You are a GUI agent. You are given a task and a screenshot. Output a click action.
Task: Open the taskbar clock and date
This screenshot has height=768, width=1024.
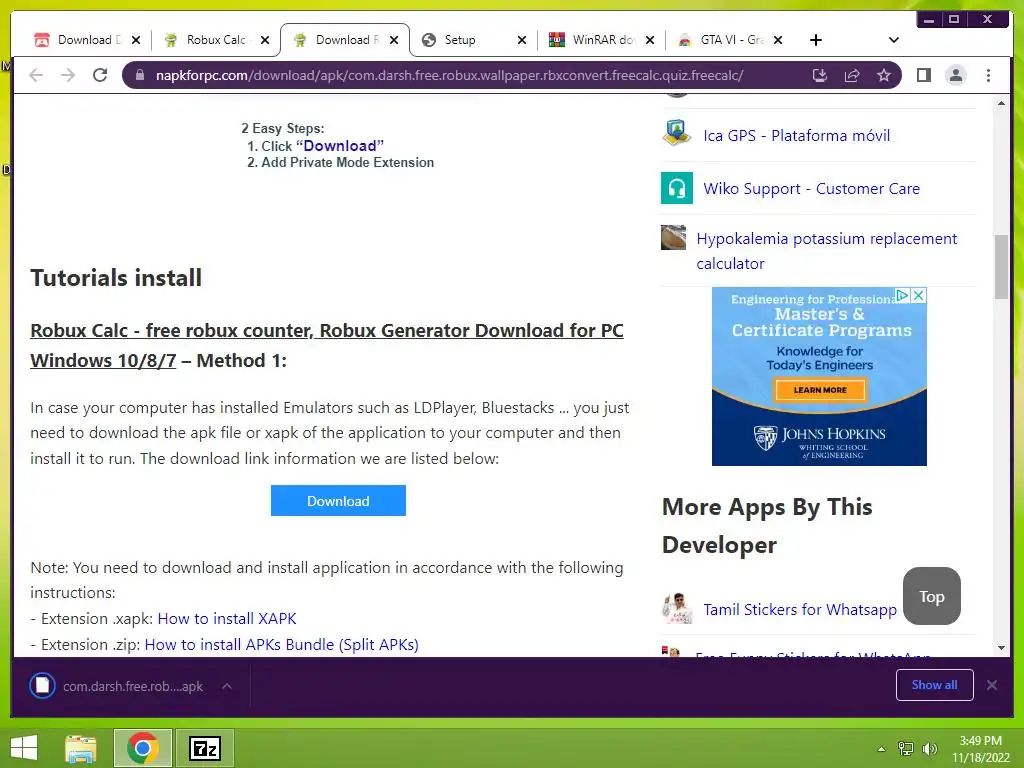click(x=980, y=749)
